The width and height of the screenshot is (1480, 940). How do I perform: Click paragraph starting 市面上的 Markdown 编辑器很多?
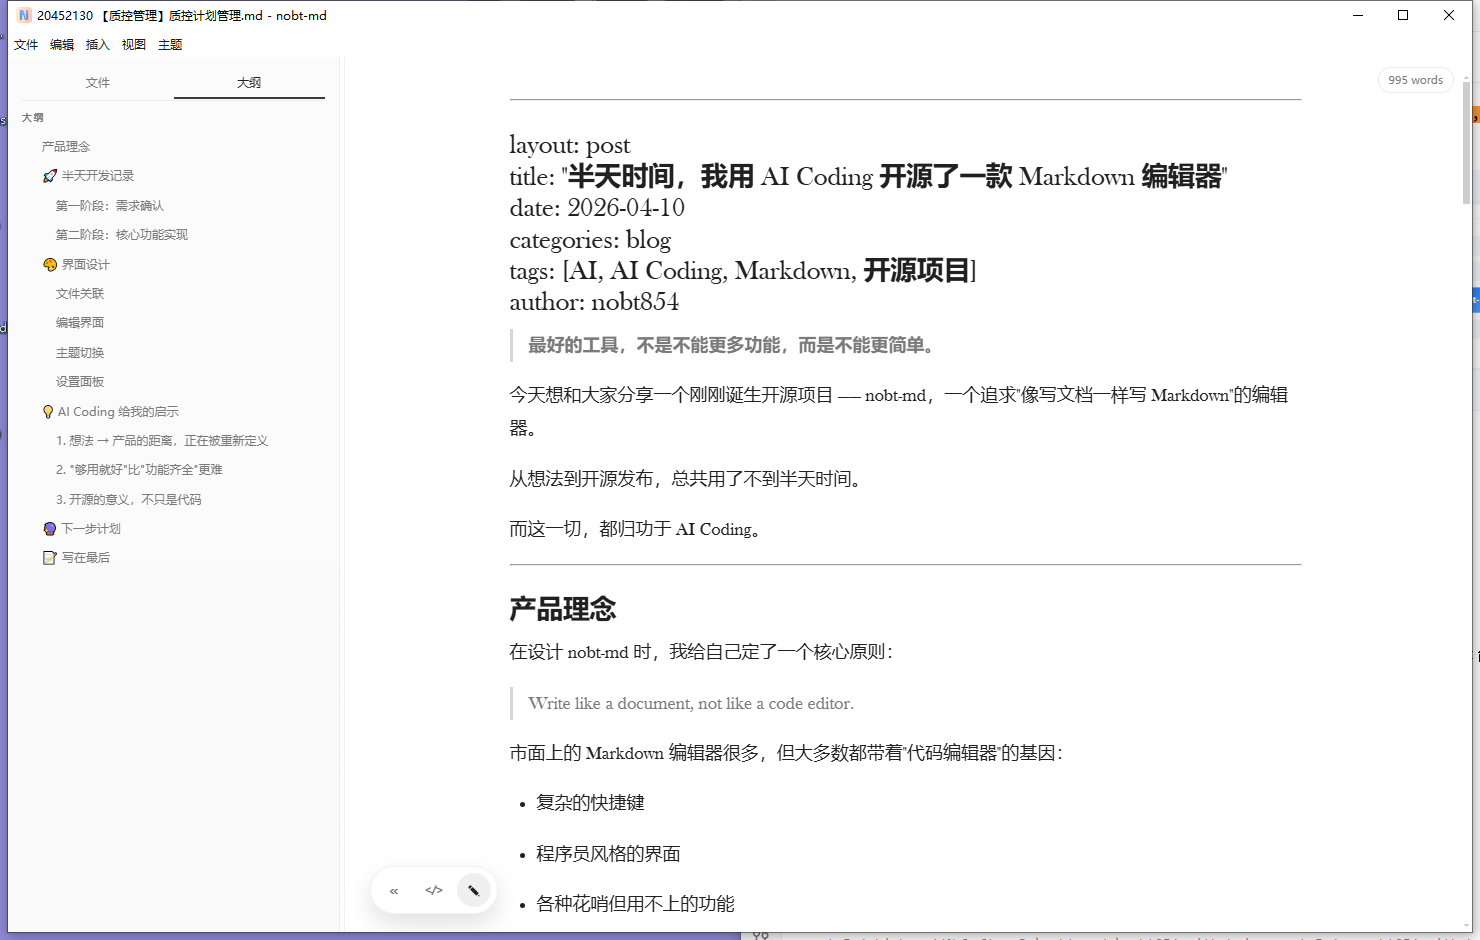coord(787,753)
